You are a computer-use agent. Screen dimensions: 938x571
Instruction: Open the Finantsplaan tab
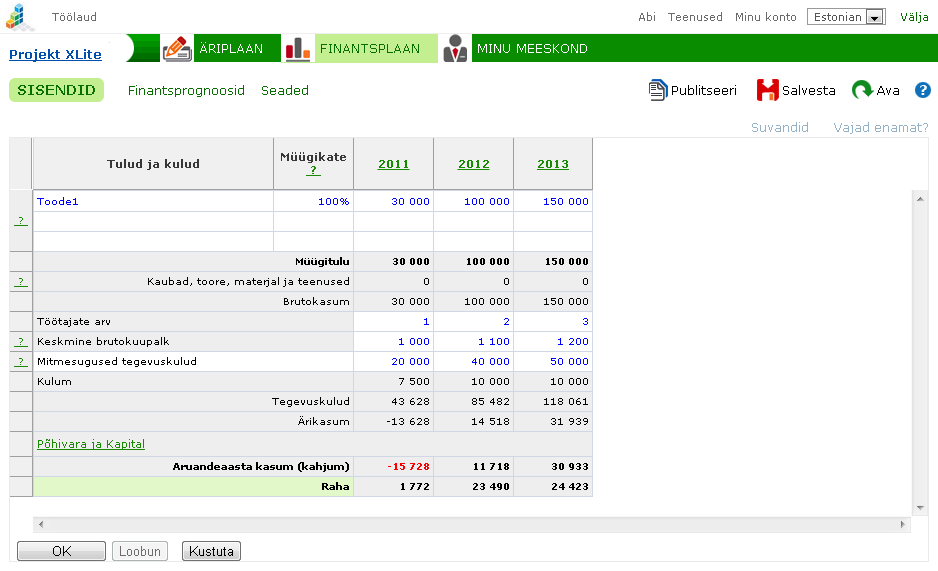(370, 48)
